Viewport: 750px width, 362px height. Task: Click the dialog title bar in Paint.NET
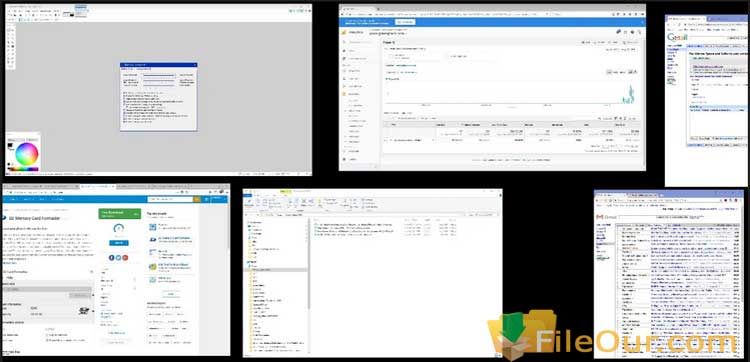(158, 65)
